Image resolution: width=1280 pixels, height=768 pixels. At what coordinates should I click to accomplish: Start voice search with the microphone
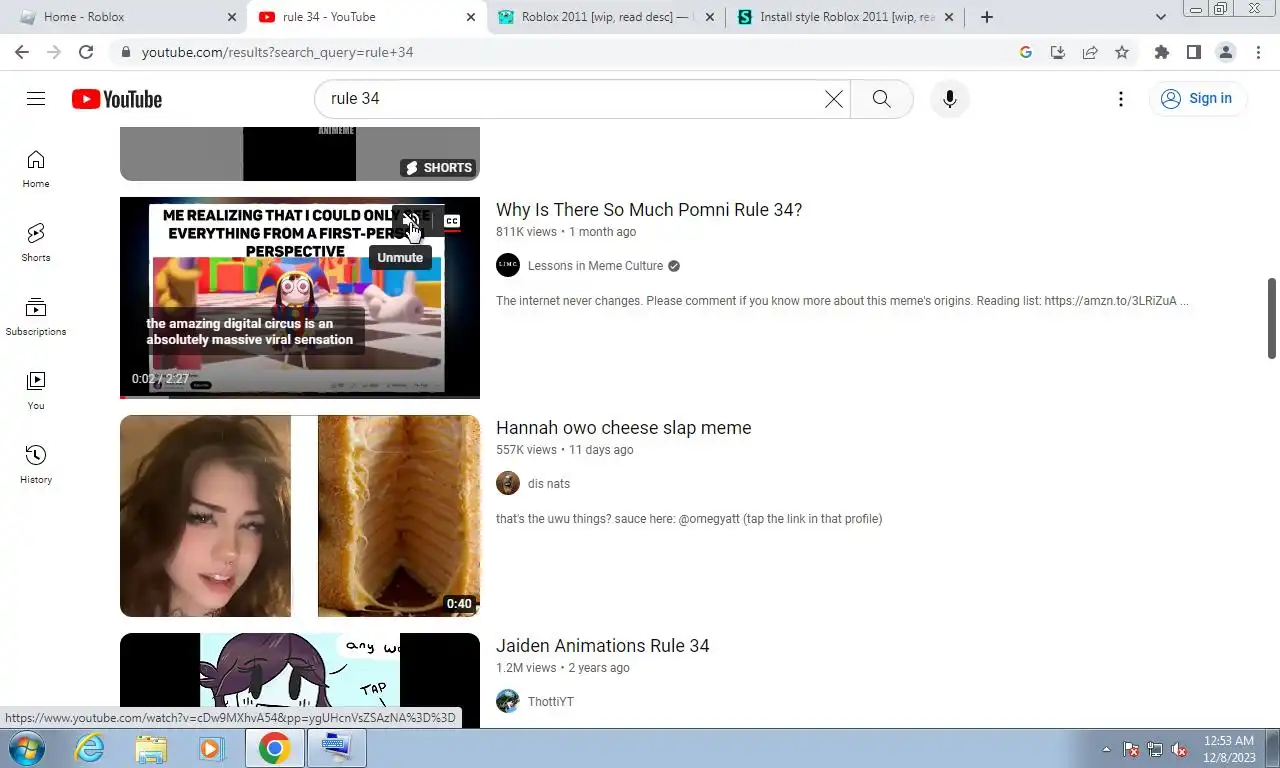point(950,98)
